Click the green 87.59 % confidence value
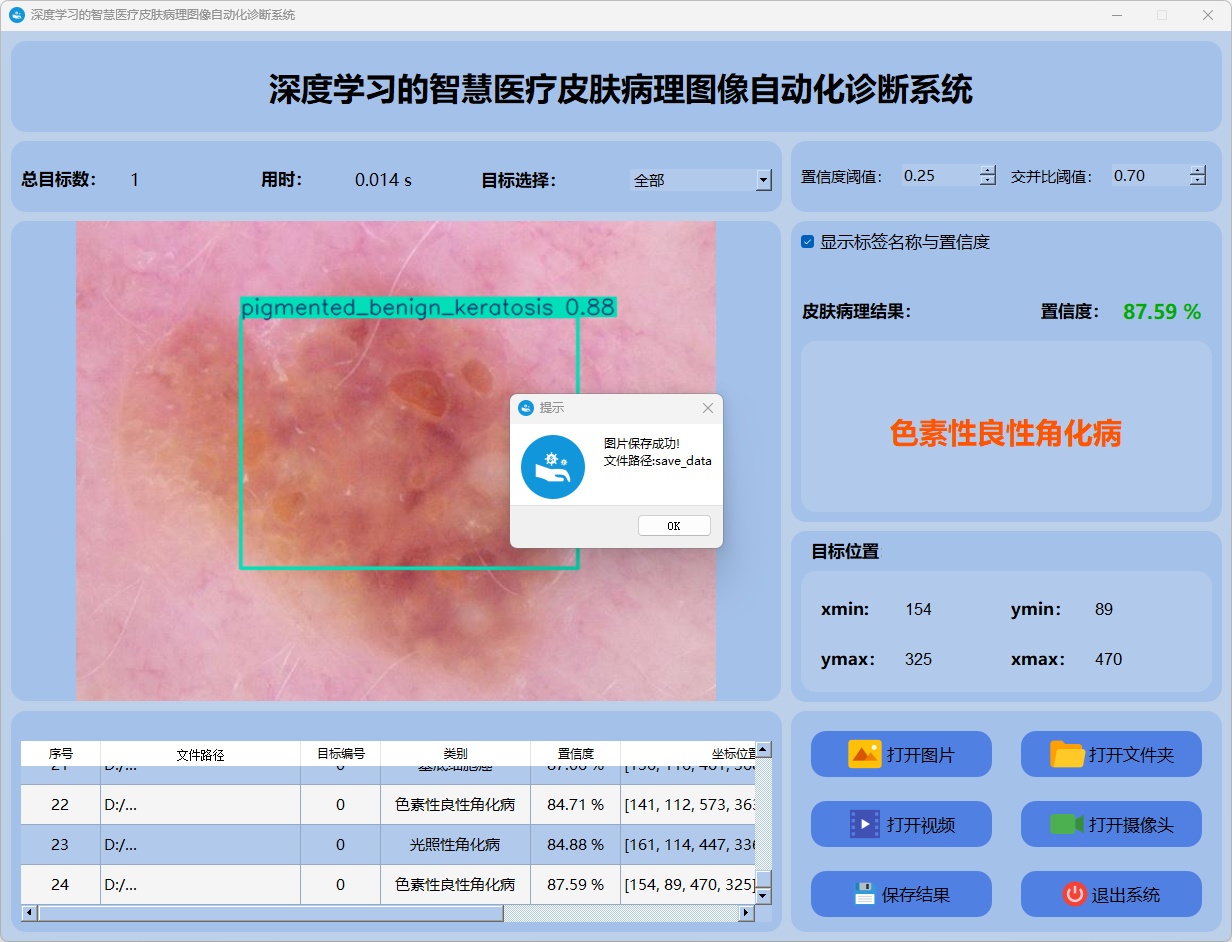This screenshot has height=942, width=1232. click(x=1162, y=312)
